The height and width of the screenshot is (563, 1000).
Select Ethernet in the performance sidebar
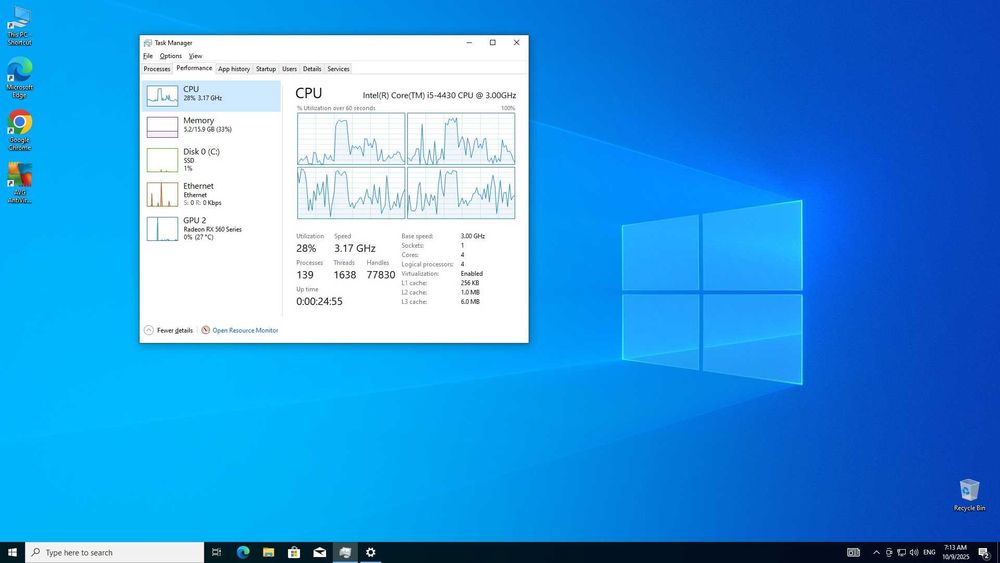pyautogui.click(x=211, y=194)
